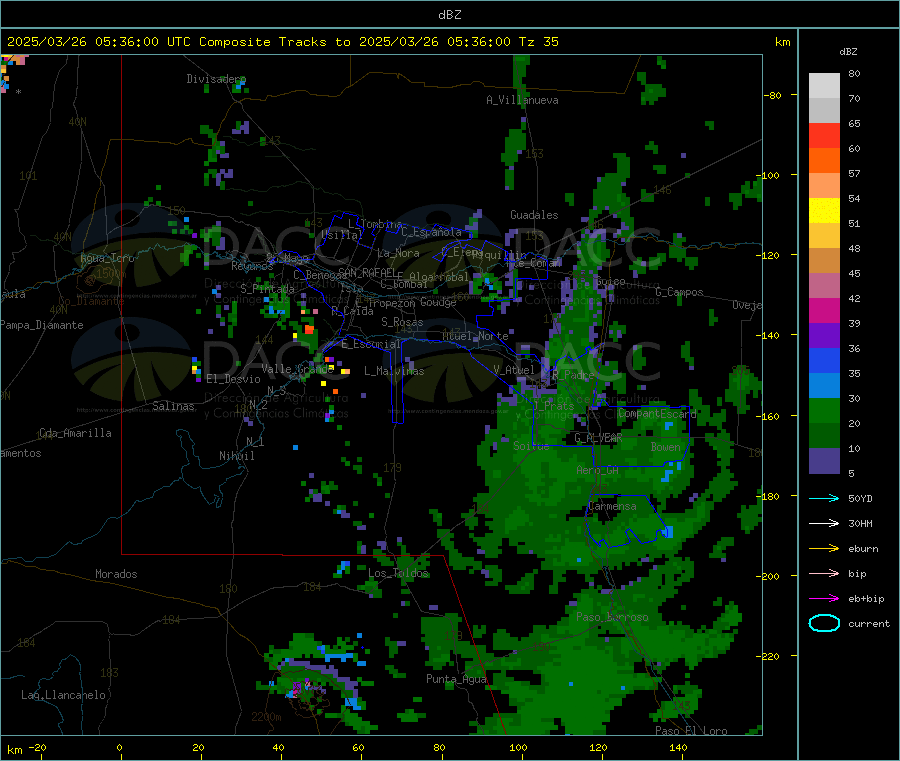
Task: Click the 'Pampa_Diamante' map label
Action: (x=42, y=325)
